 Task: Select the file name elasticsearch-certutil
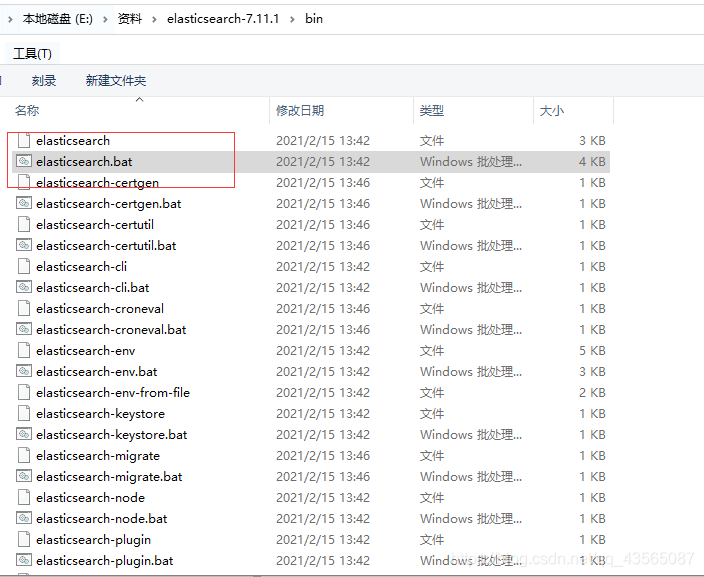(x=95, y=225)
